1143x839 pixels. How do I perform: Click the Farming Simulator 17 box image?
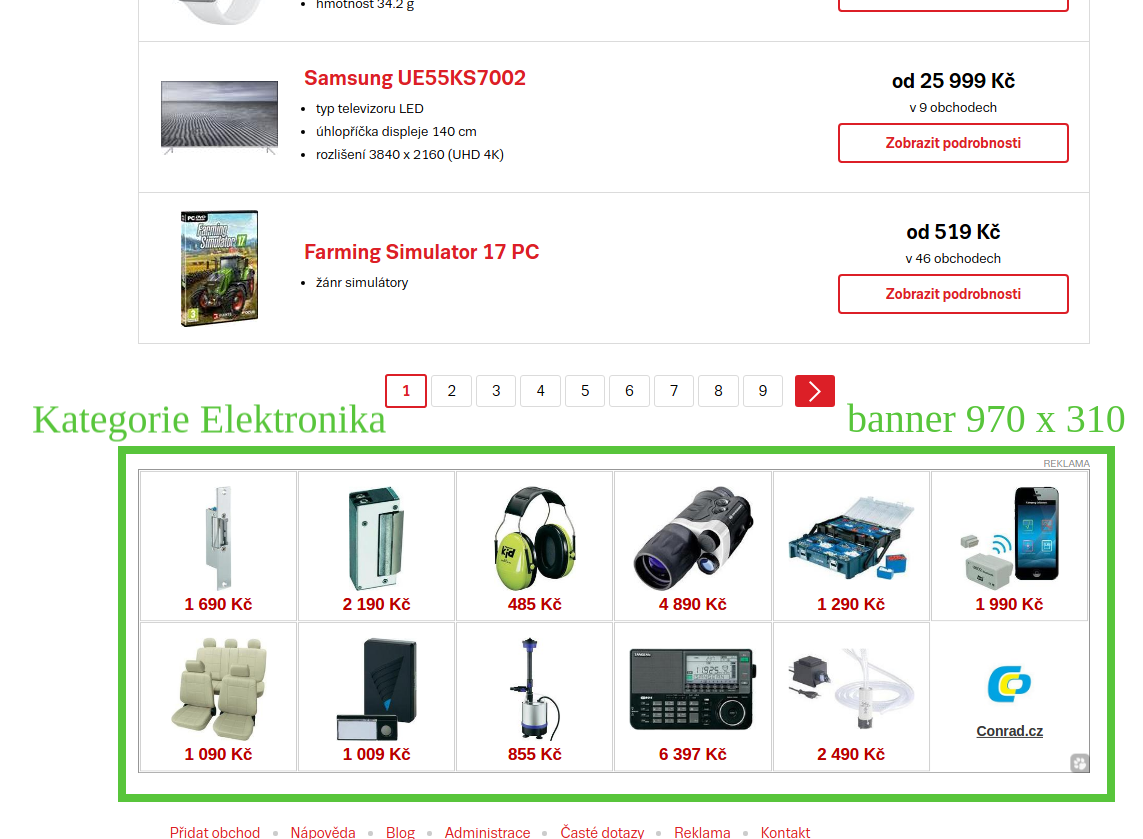(x=219, y=268)
